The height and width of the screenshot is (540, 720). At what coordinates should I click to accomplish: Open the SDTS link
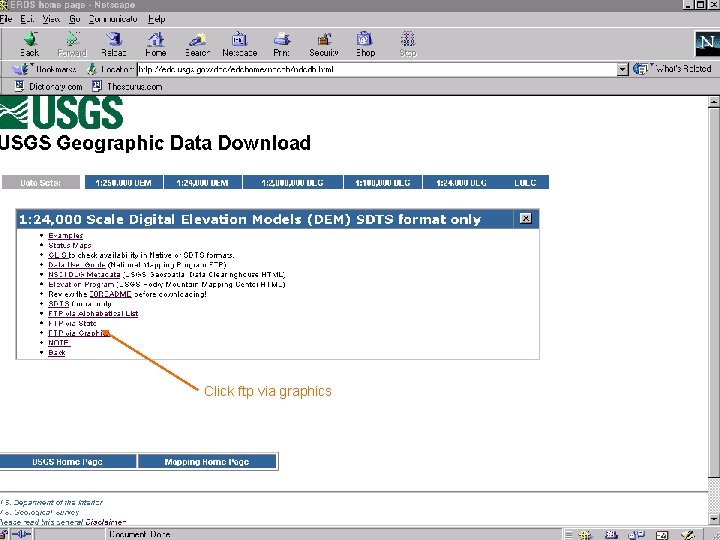[x=58, y=304]
